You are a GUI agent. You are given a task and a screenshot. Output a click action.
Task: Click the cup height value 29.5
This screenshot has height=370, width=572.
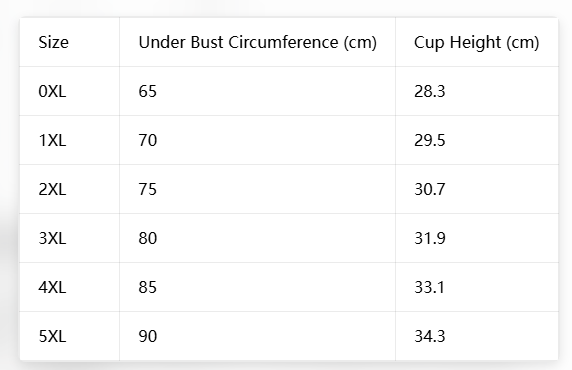tap(429, 140)
